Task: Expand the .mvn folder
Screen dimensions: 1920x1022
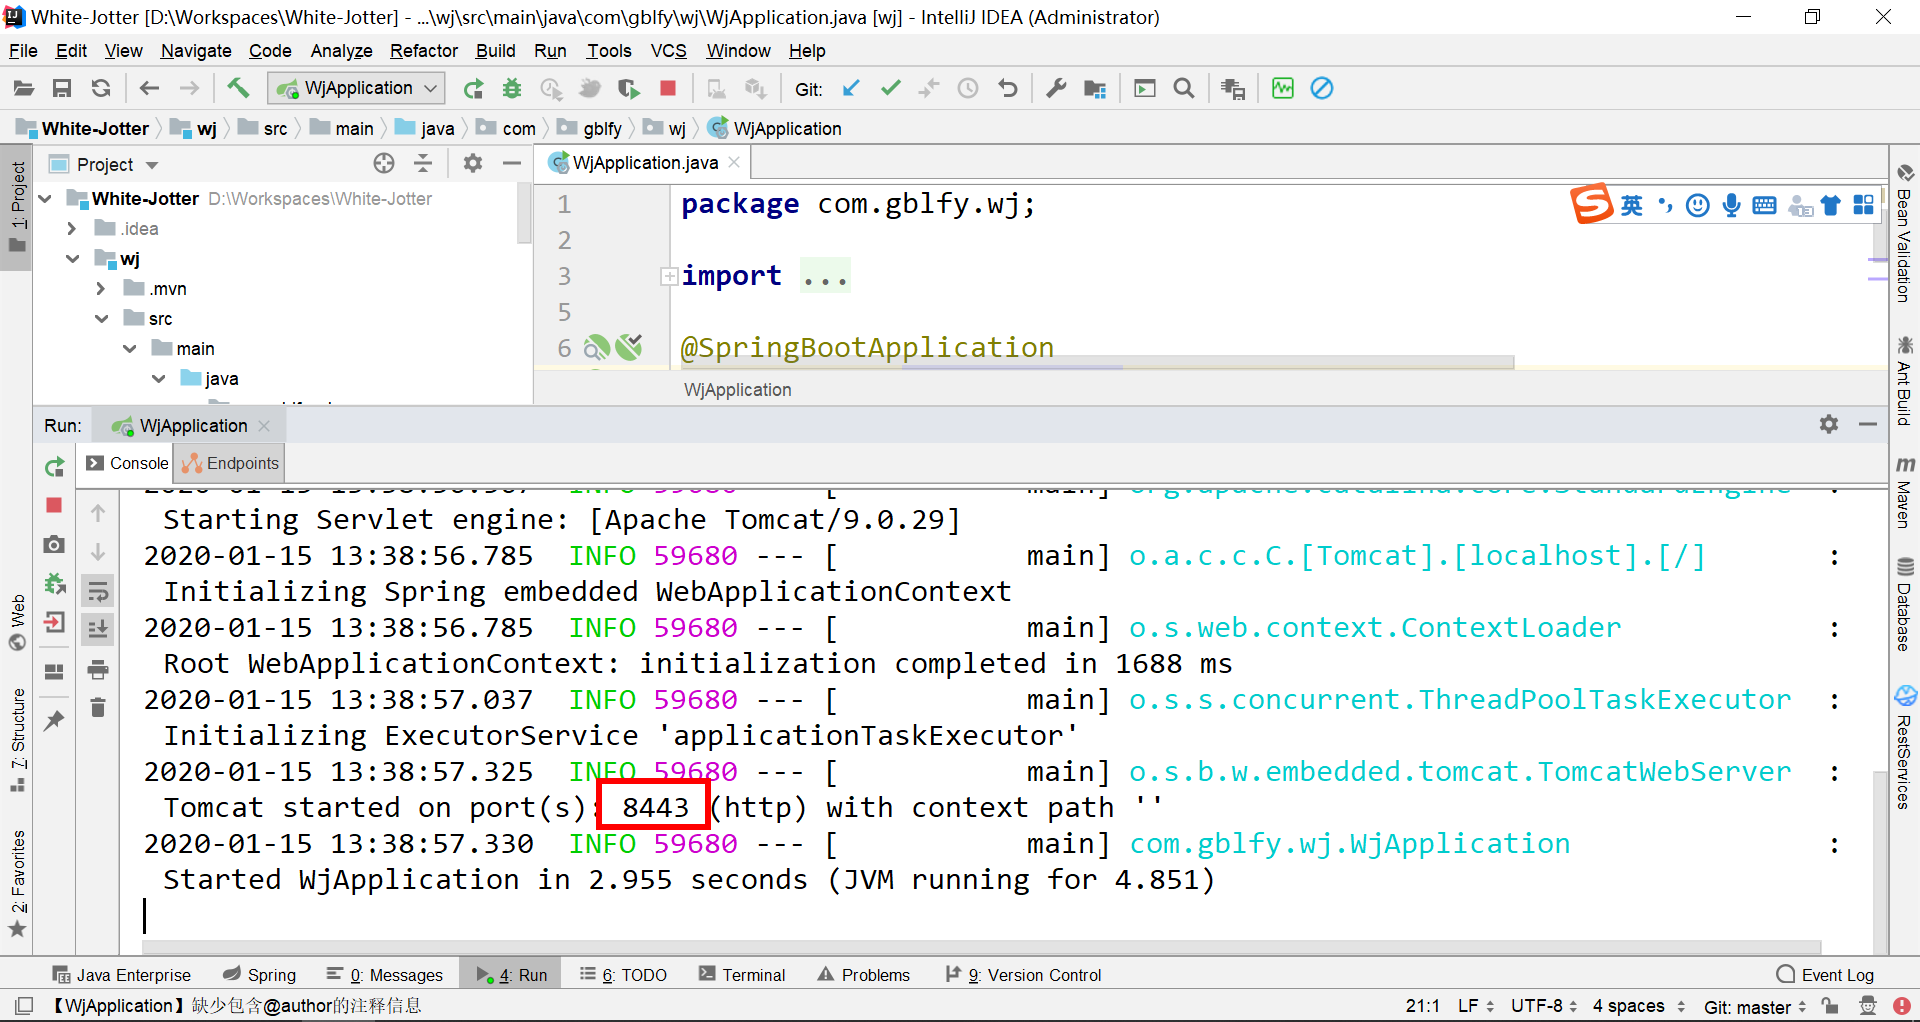Action: click(x=100, y=289)
